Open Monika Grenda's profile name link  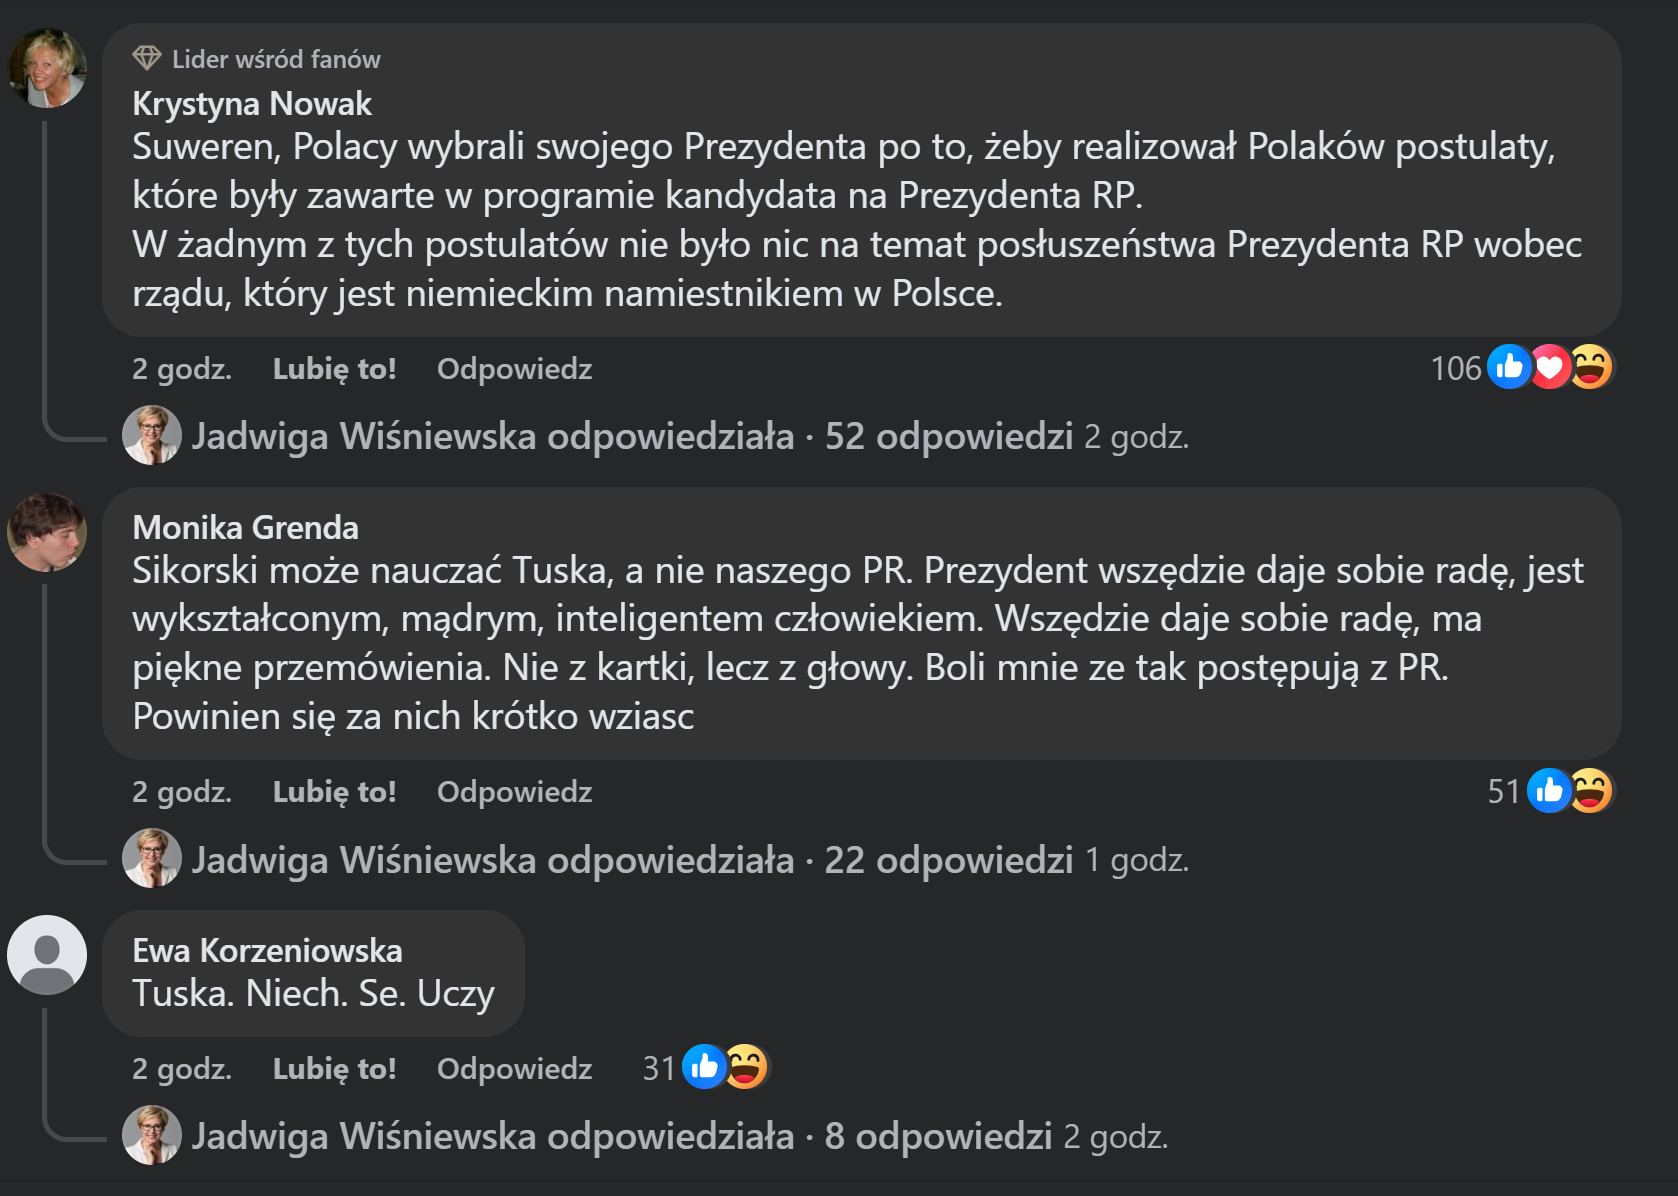click(x=245, y=527)
